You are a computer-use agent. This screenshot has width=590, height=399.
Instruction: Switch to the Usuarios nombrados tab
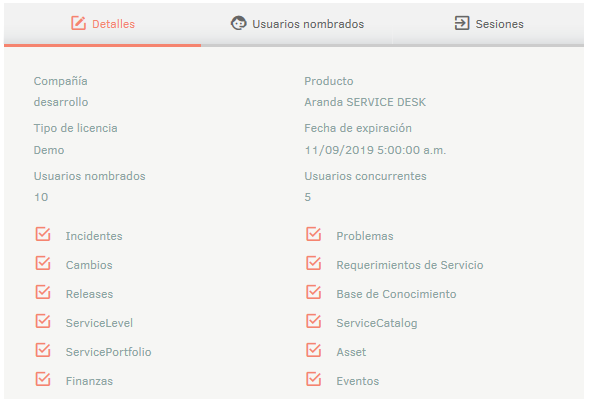click(297, 24)
